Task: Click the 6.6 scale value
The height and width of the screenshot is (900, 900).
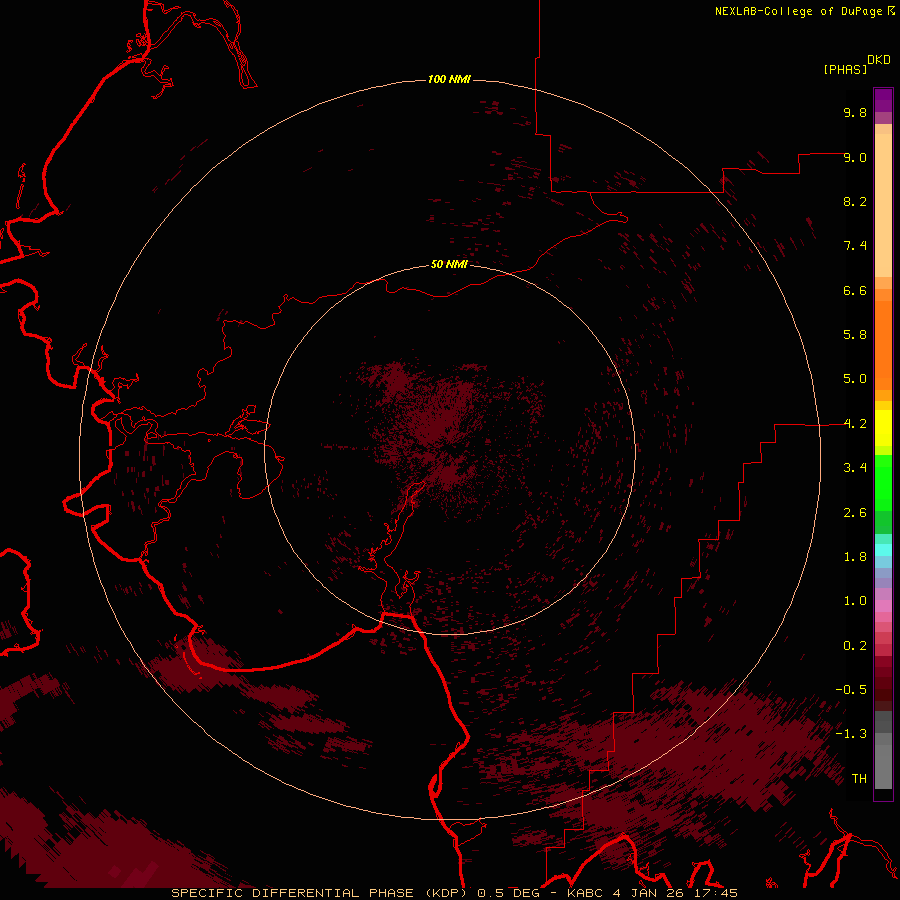Action: [855, 290]
